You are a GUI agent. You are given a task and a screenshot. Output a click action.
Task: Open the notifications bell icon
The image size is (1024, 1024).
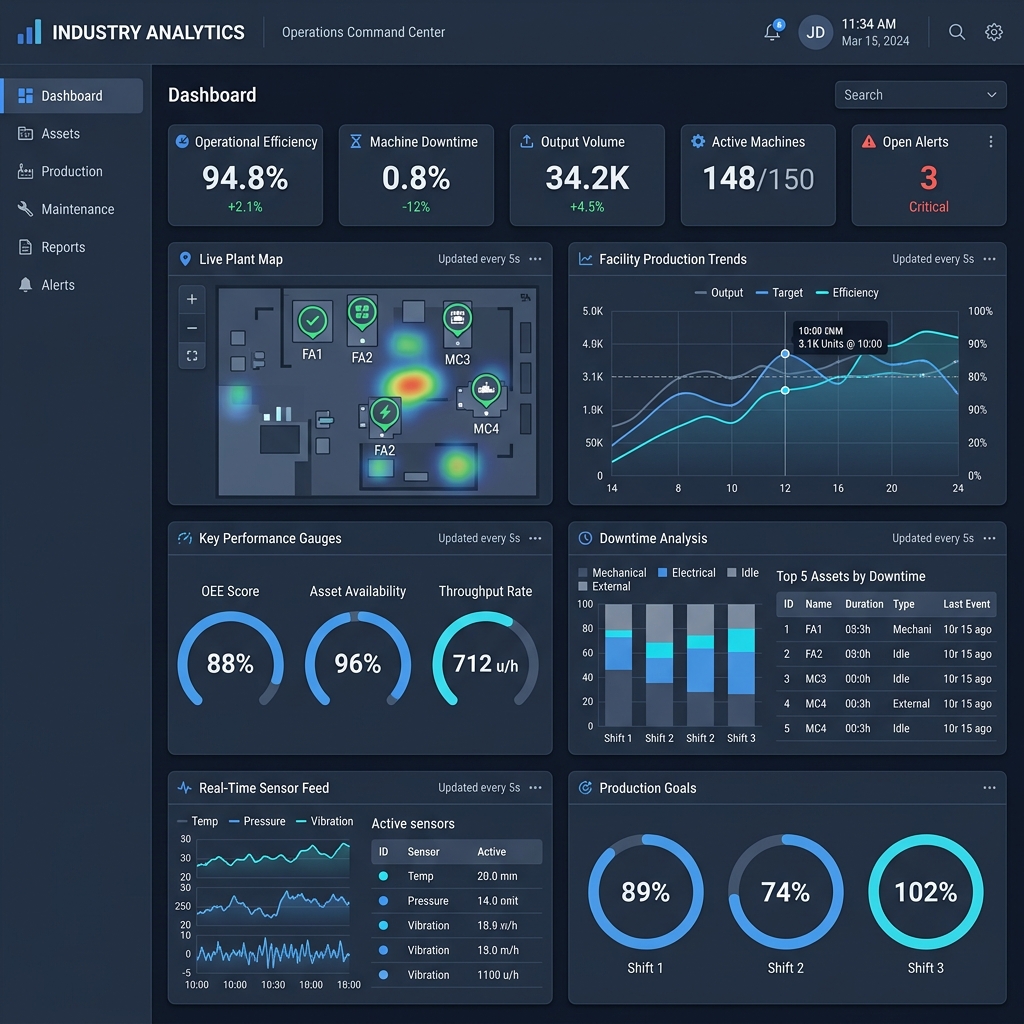coord(772,32)
